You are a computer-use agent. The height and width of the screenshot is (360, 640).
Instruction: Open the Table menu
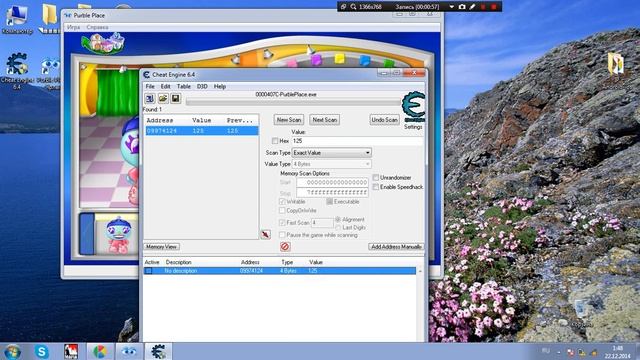[184, 87]
